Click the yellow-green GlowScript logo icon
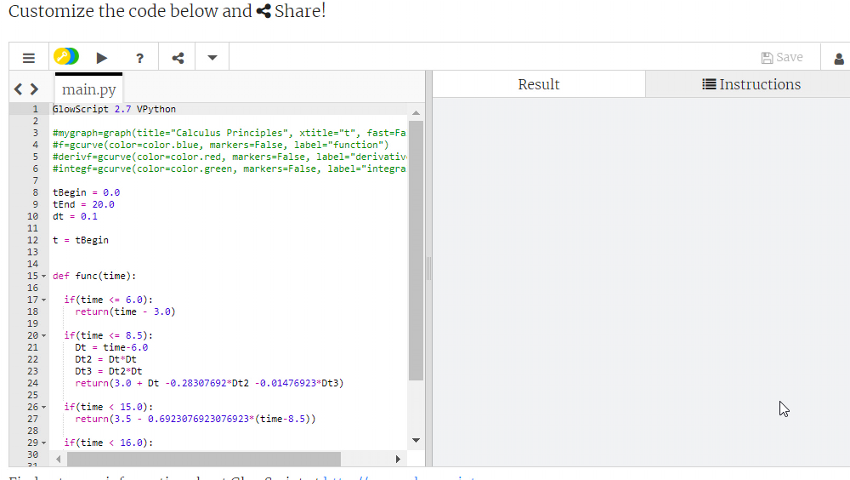This screenshot has height=480, width=850. tap(66, 57)
